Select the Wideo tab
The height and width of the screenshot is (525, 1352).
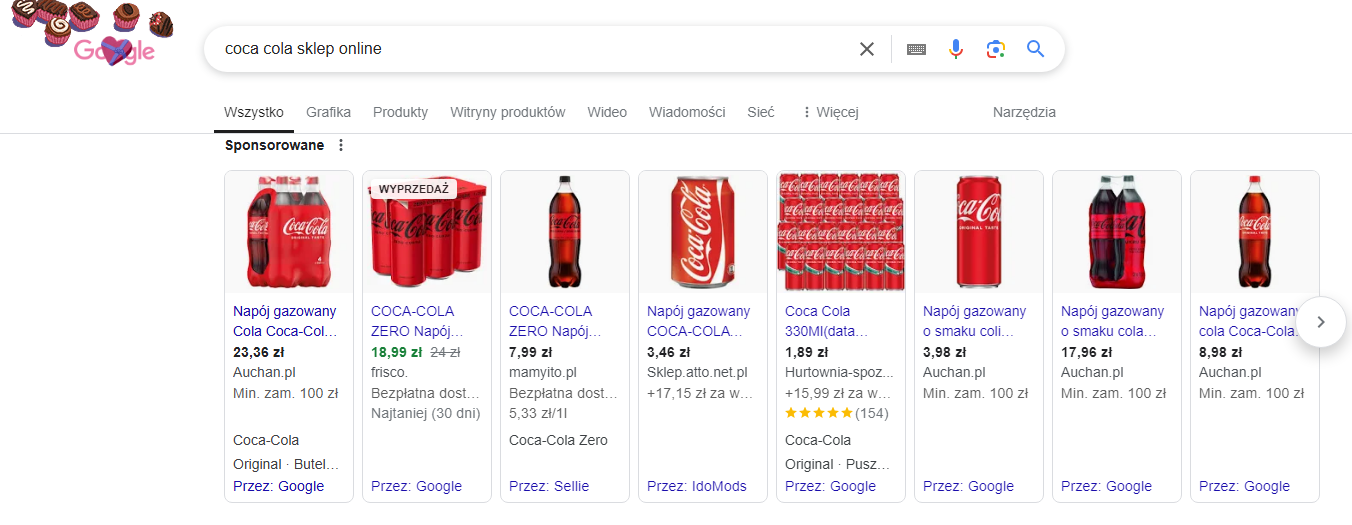(607, 112)
